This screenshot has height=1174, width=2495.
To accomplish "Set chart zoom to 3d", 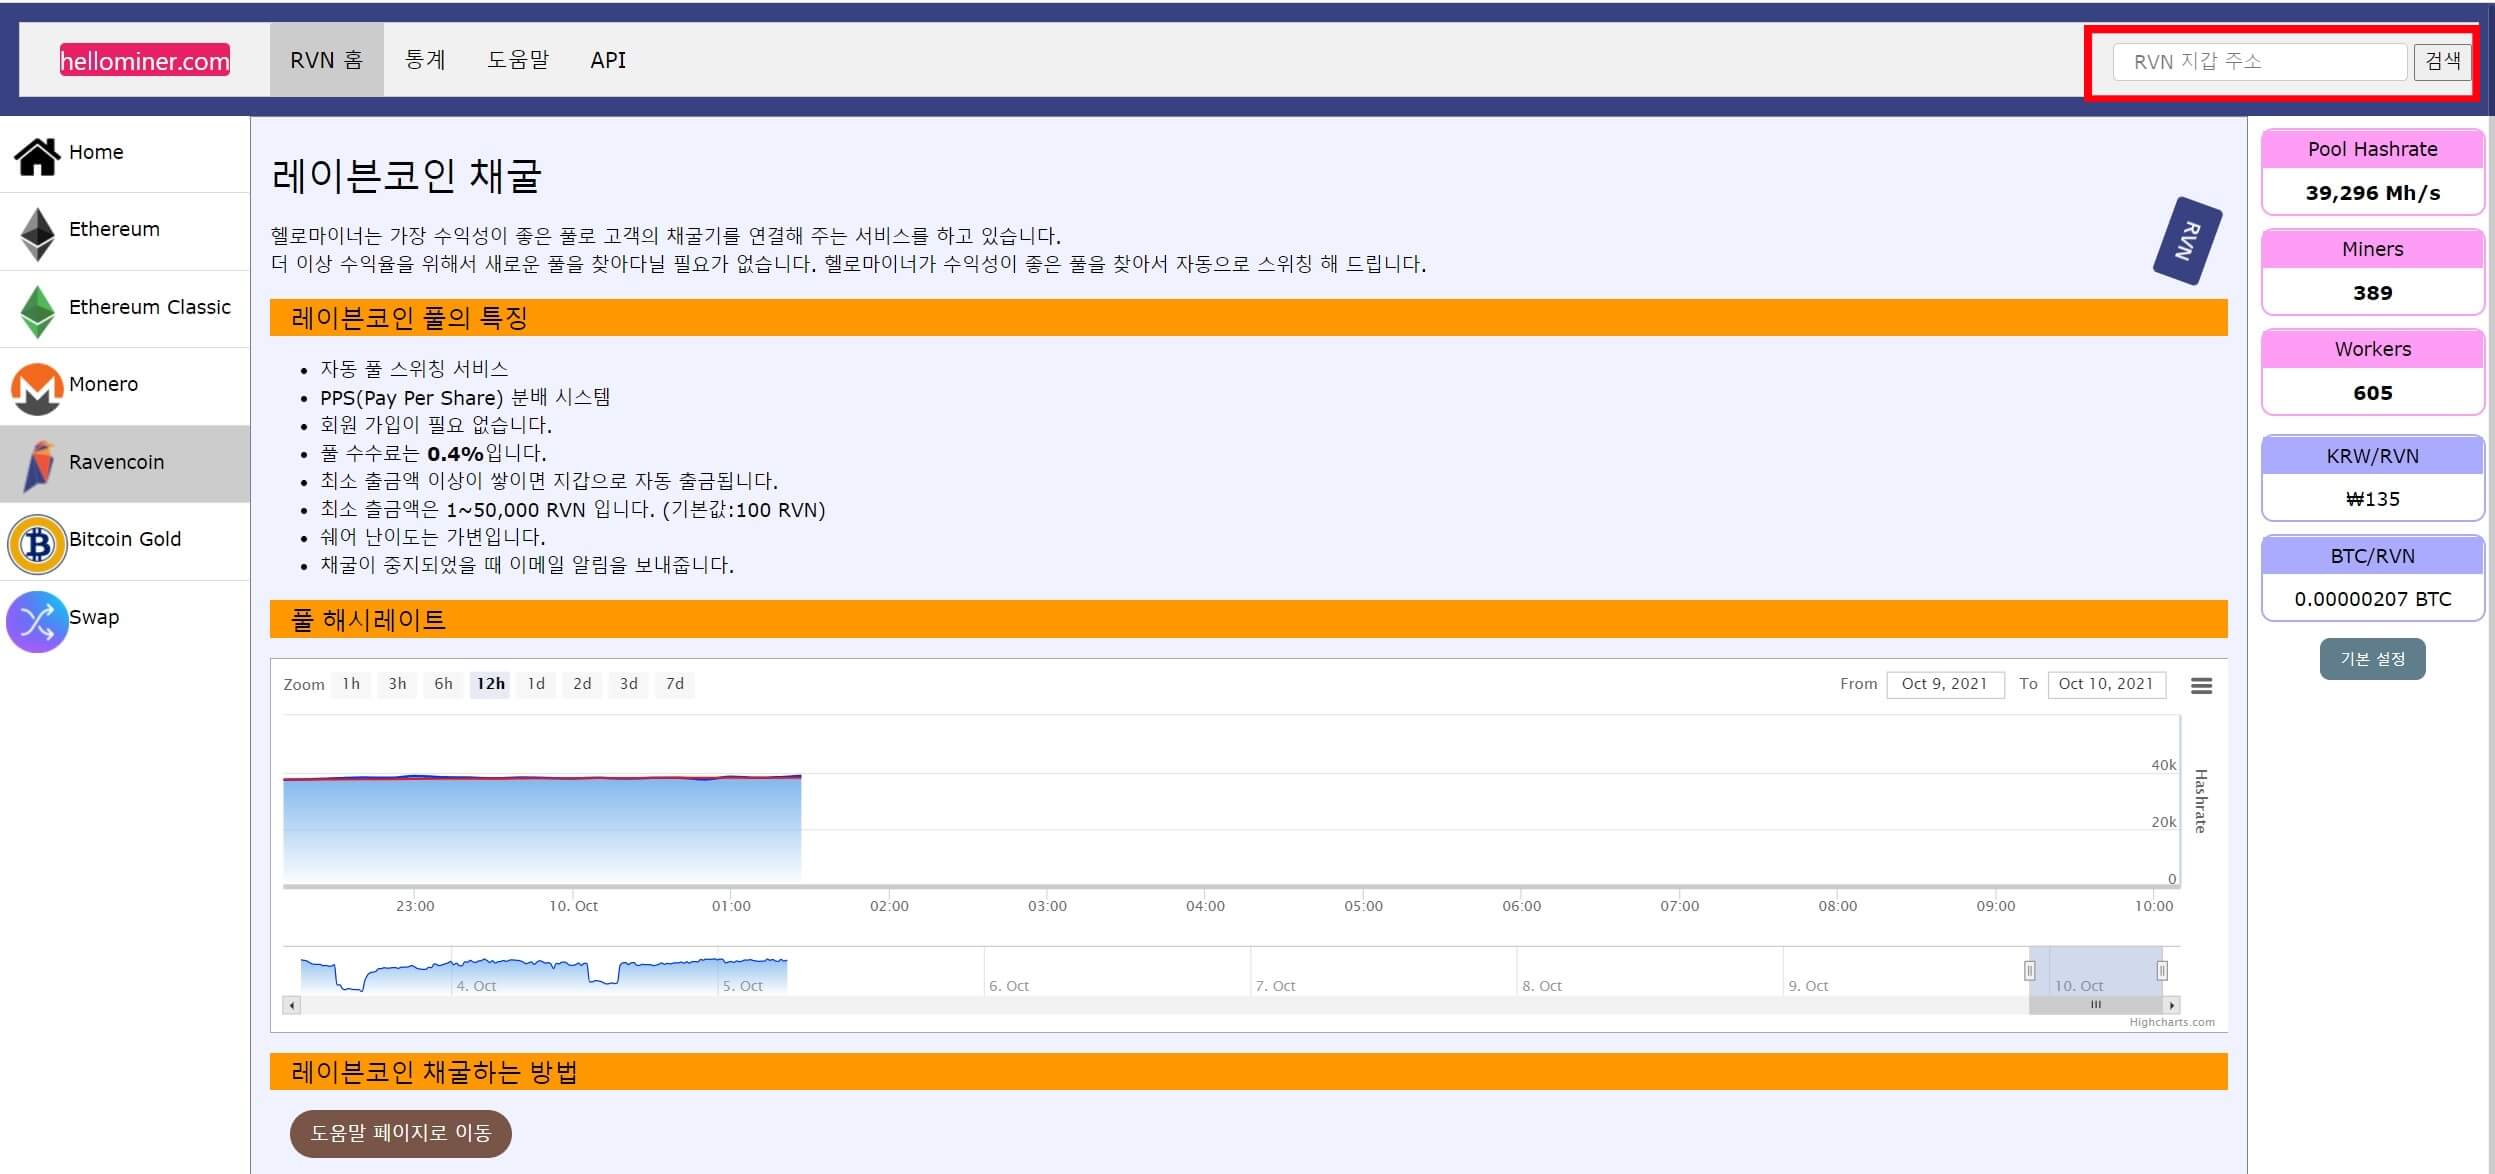I will coord(628,684).
